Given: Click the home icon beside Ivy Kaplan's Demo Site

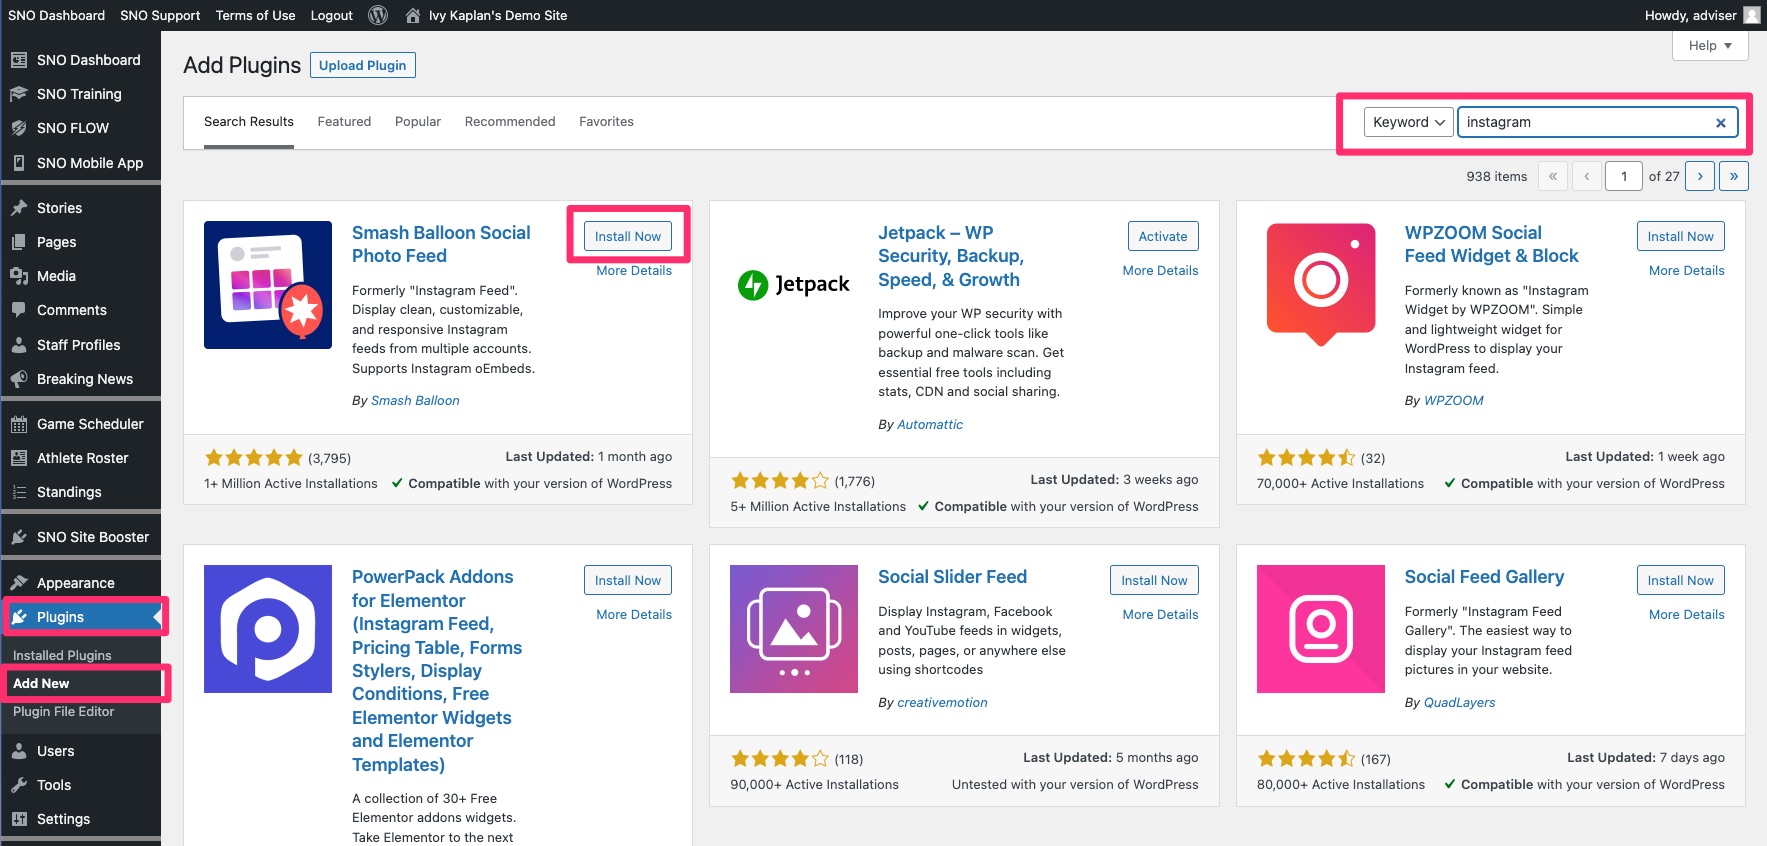Looking at the screenshot, I should [412, 15].
